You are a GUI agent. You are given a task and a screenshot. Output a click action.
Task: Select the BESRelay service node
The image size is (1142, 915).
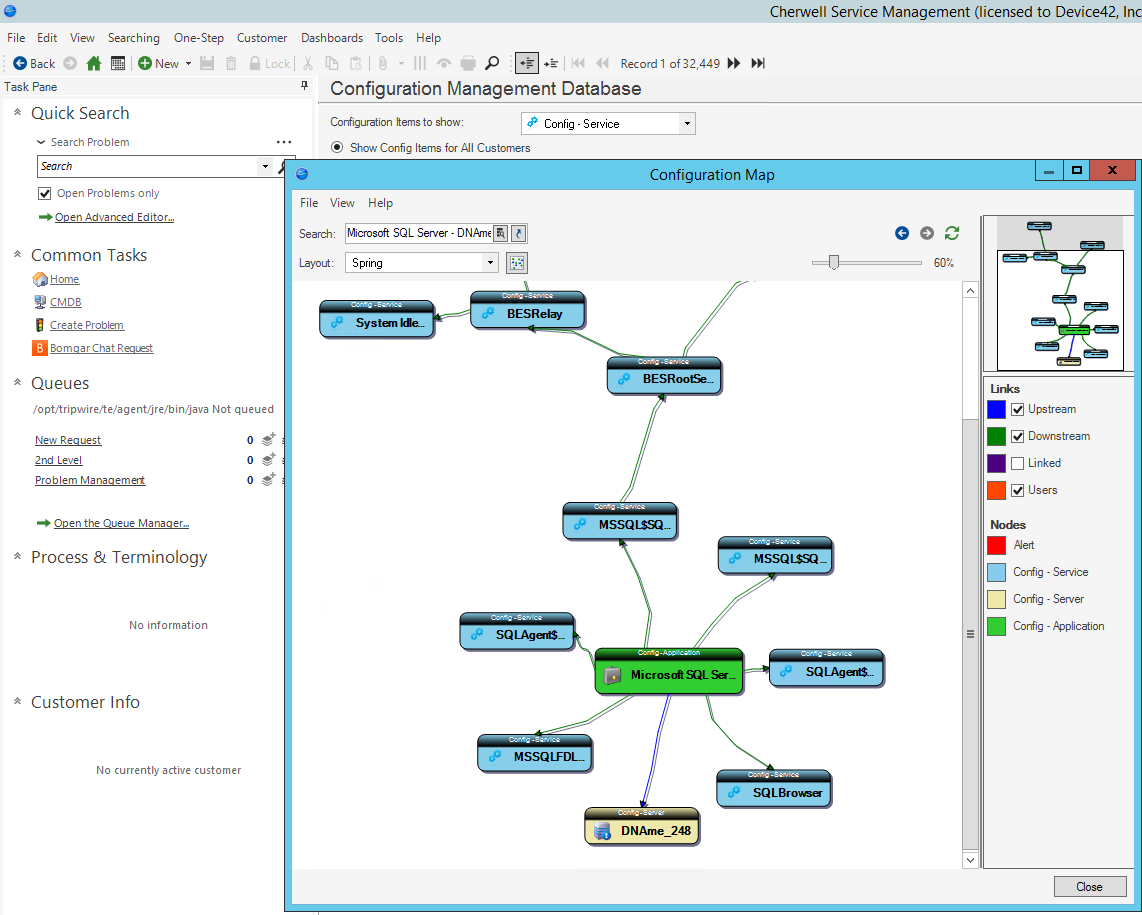tap(528, 311)
